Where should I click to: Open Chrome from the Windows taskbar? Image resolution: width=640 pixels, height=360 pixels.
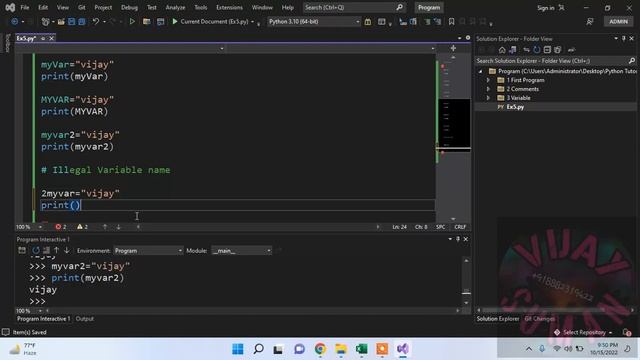[320, 349]
